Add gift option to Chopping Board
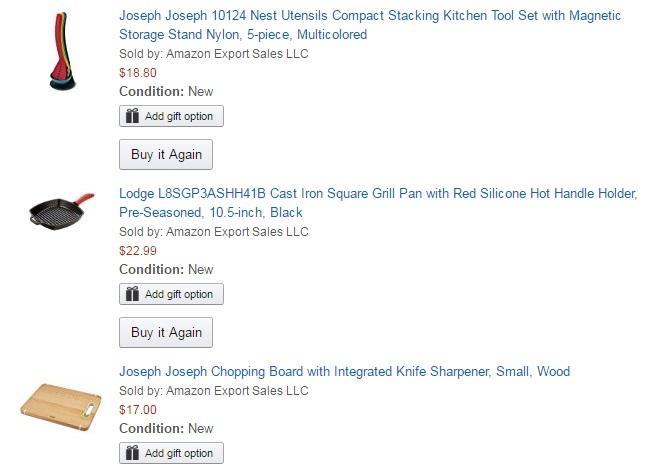This screenshot has width=659, height=475. tap(178, 453)
